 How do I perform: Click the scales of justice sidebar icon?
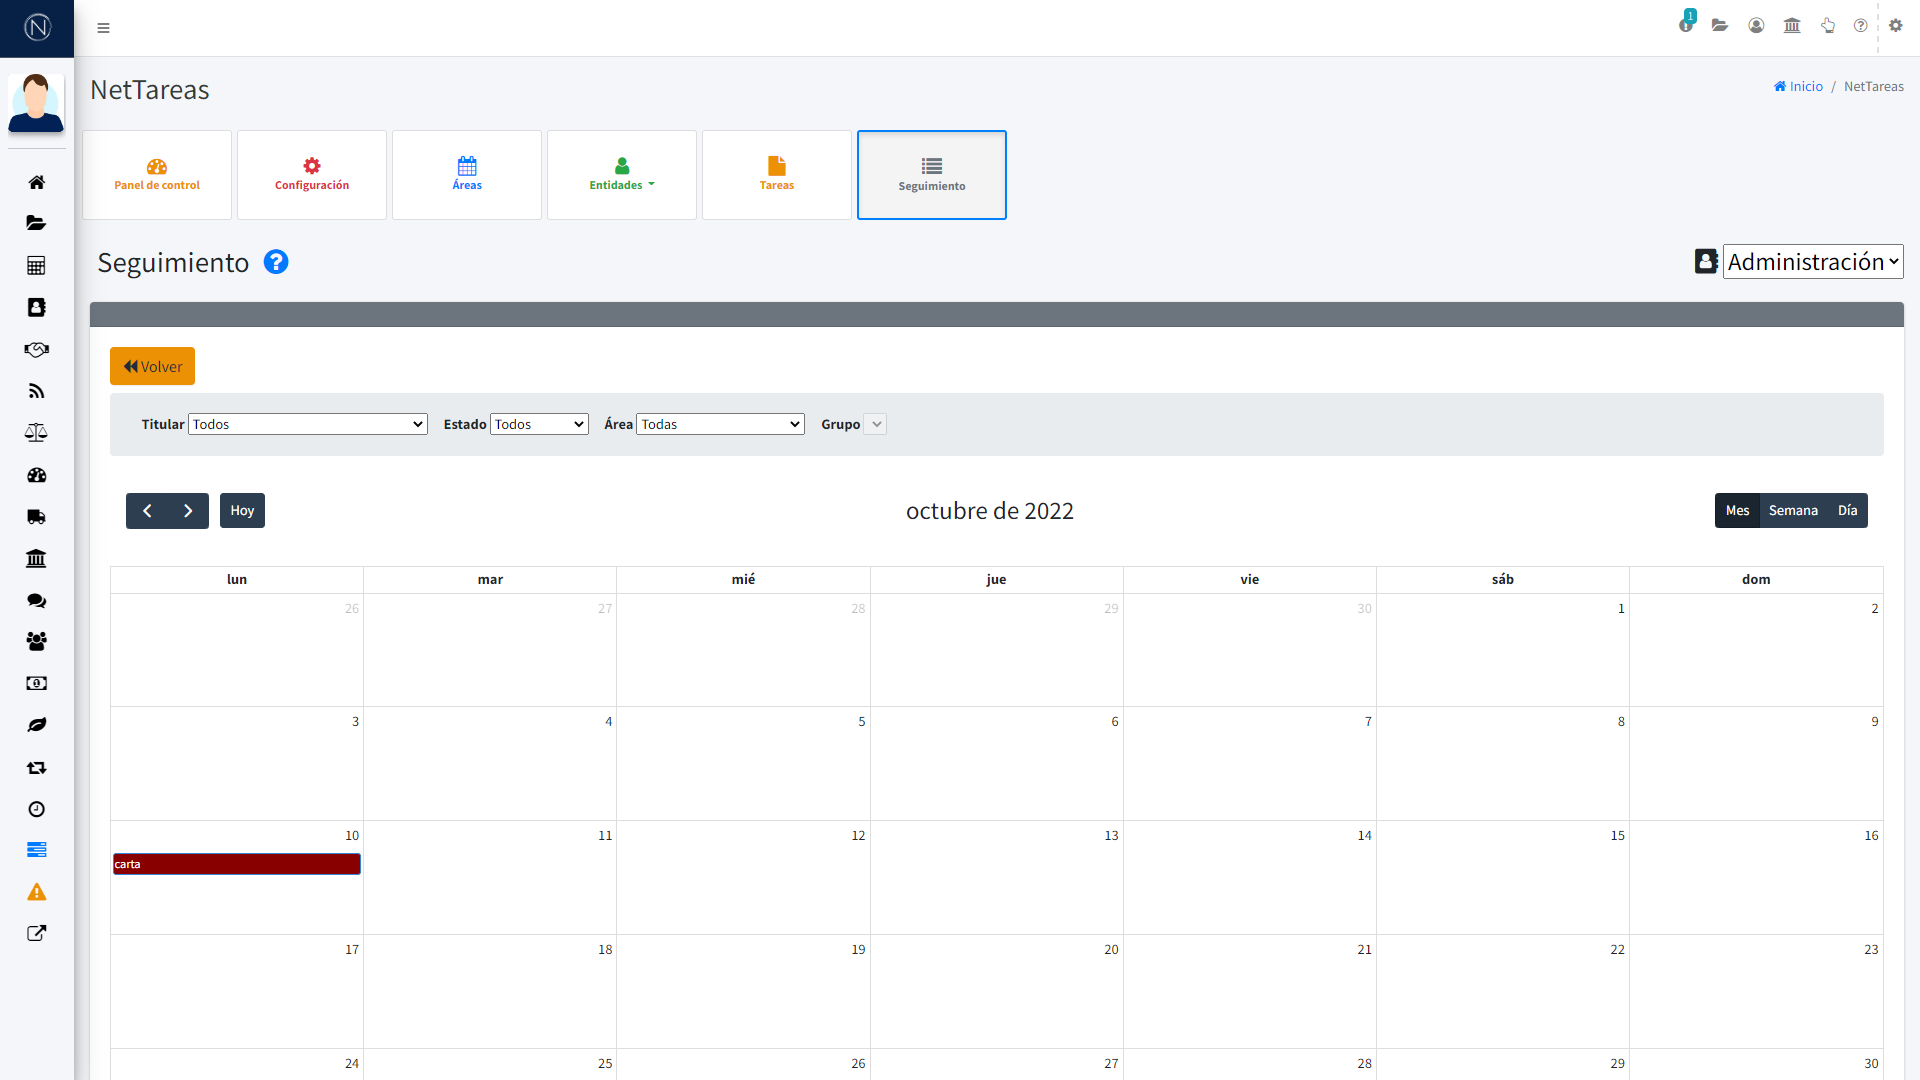tap(36, 432)
